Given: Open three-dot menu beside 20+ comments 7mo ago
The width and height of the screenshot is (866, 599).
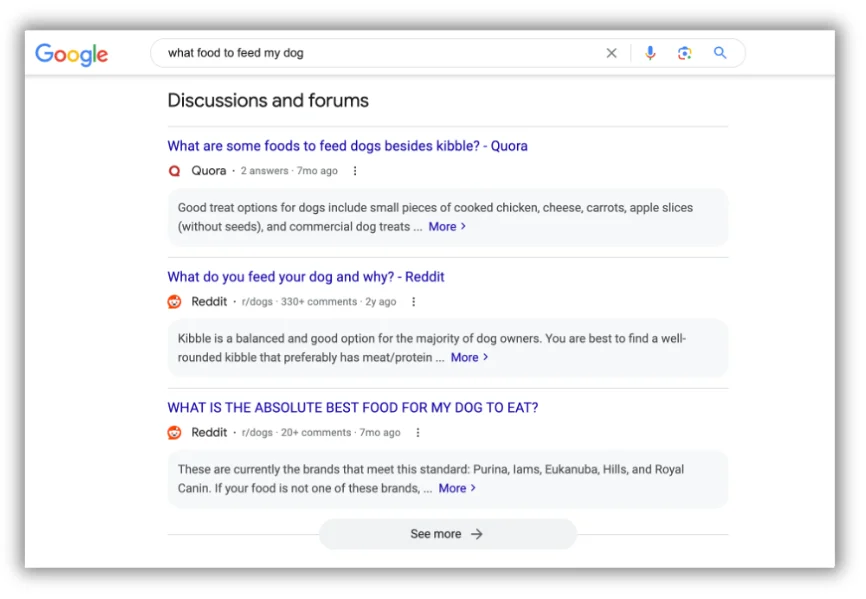Looking at the screenshot, I should click(x=418, y=433).
